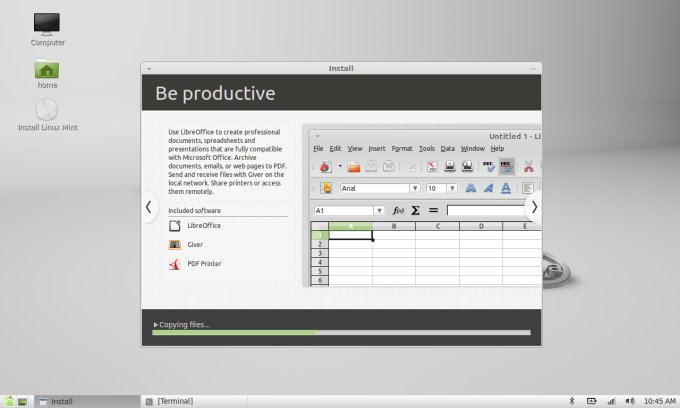The image size is (680, 408).
Task: Click the Giver icon in Included software
Action: 174,245
